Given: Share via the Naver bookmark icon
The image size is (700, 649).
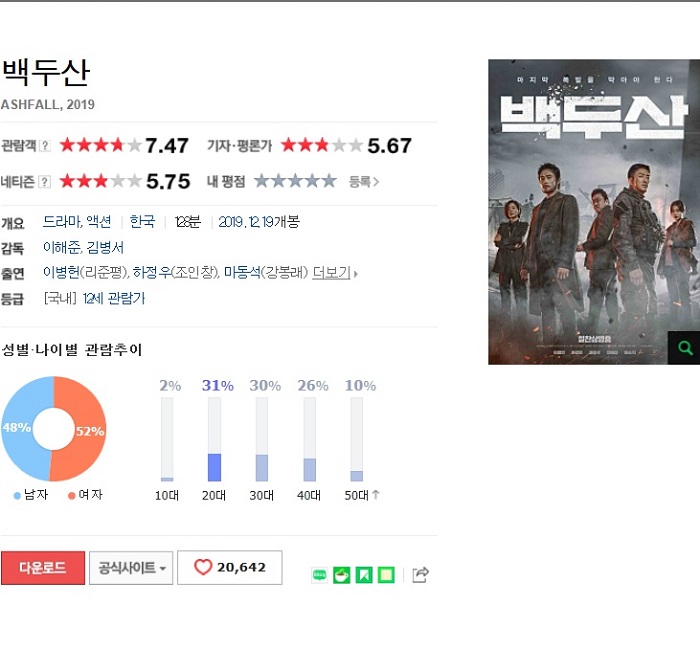Looking at the screenshot, I should (364, 575).
